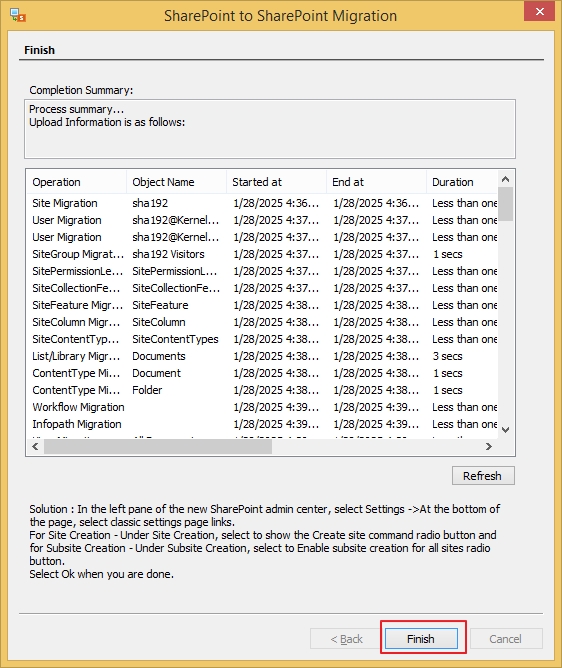Select the SiteCollectionFeature operation cell
The width and height of the screenshot is (562, 668).
pos(76,288)
